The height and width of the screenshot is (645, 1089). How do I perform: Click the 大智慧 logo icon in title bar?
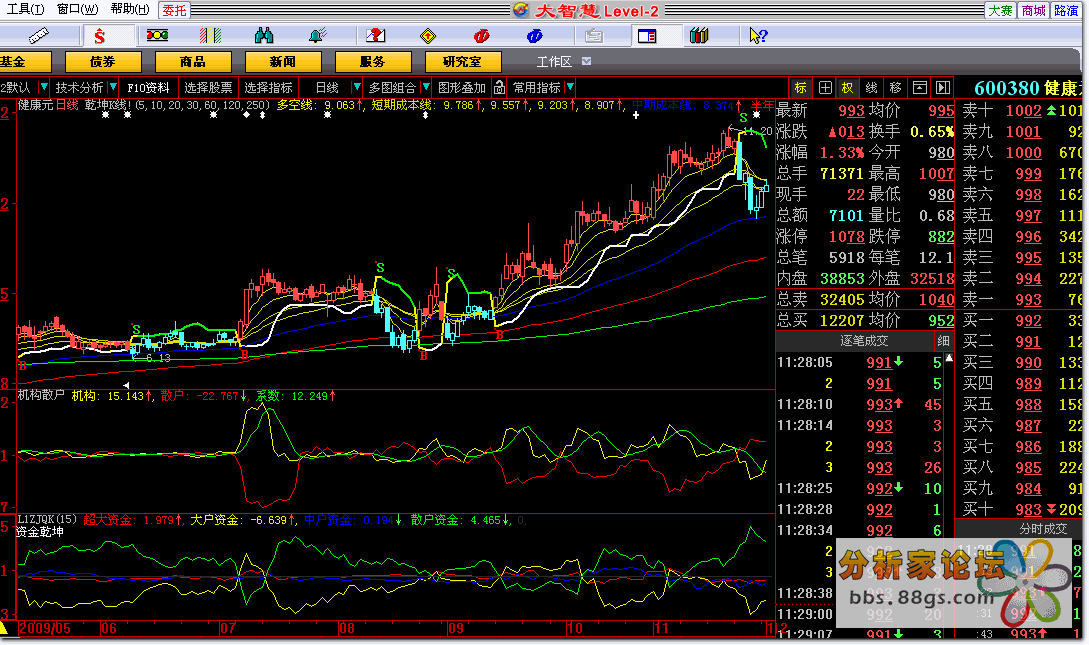click(x=520, y=10)
